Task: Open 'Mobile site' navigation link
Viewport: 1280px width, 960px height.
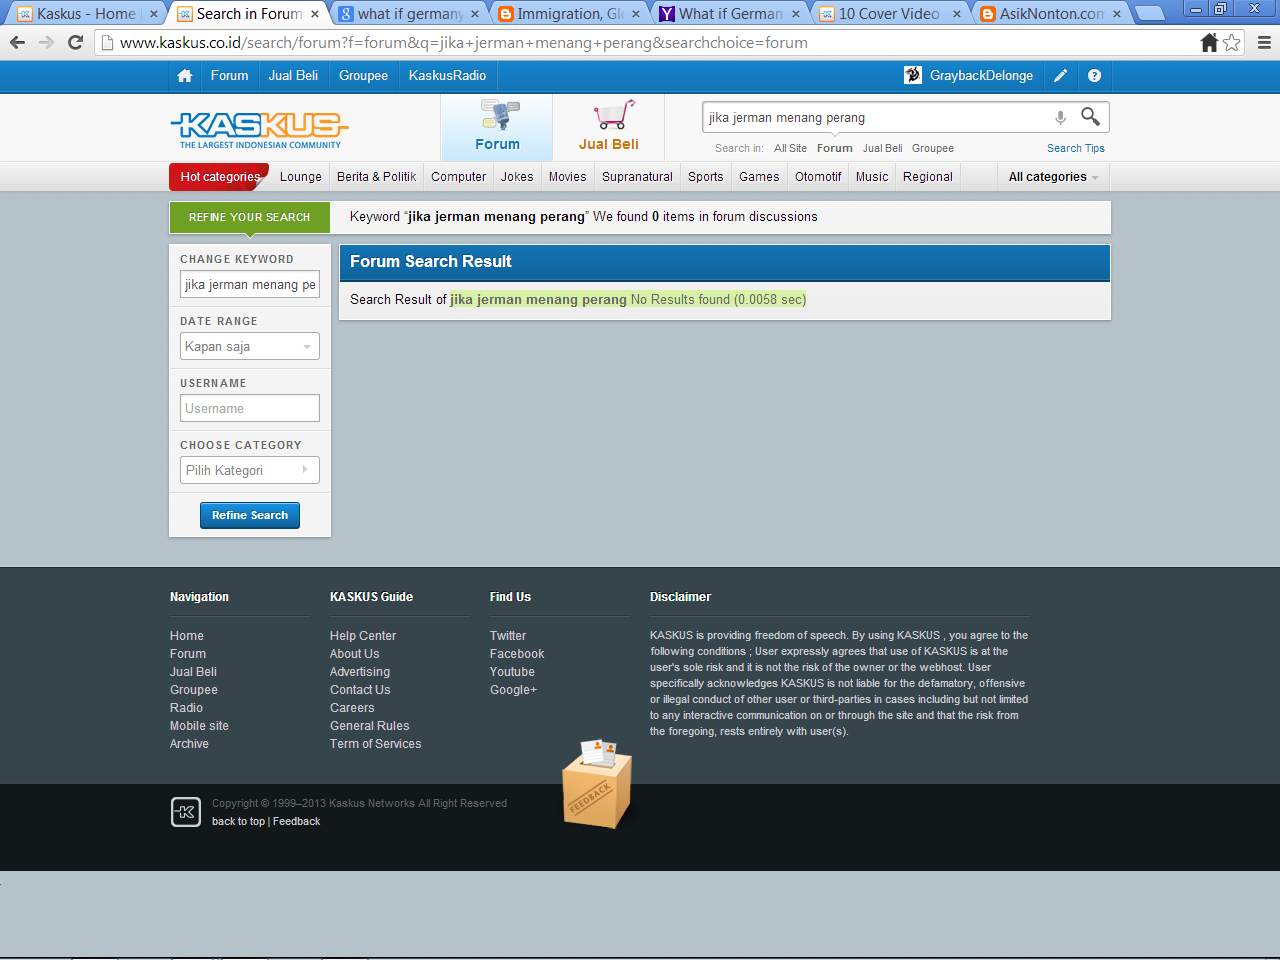Action: click(x=199, y=726)
